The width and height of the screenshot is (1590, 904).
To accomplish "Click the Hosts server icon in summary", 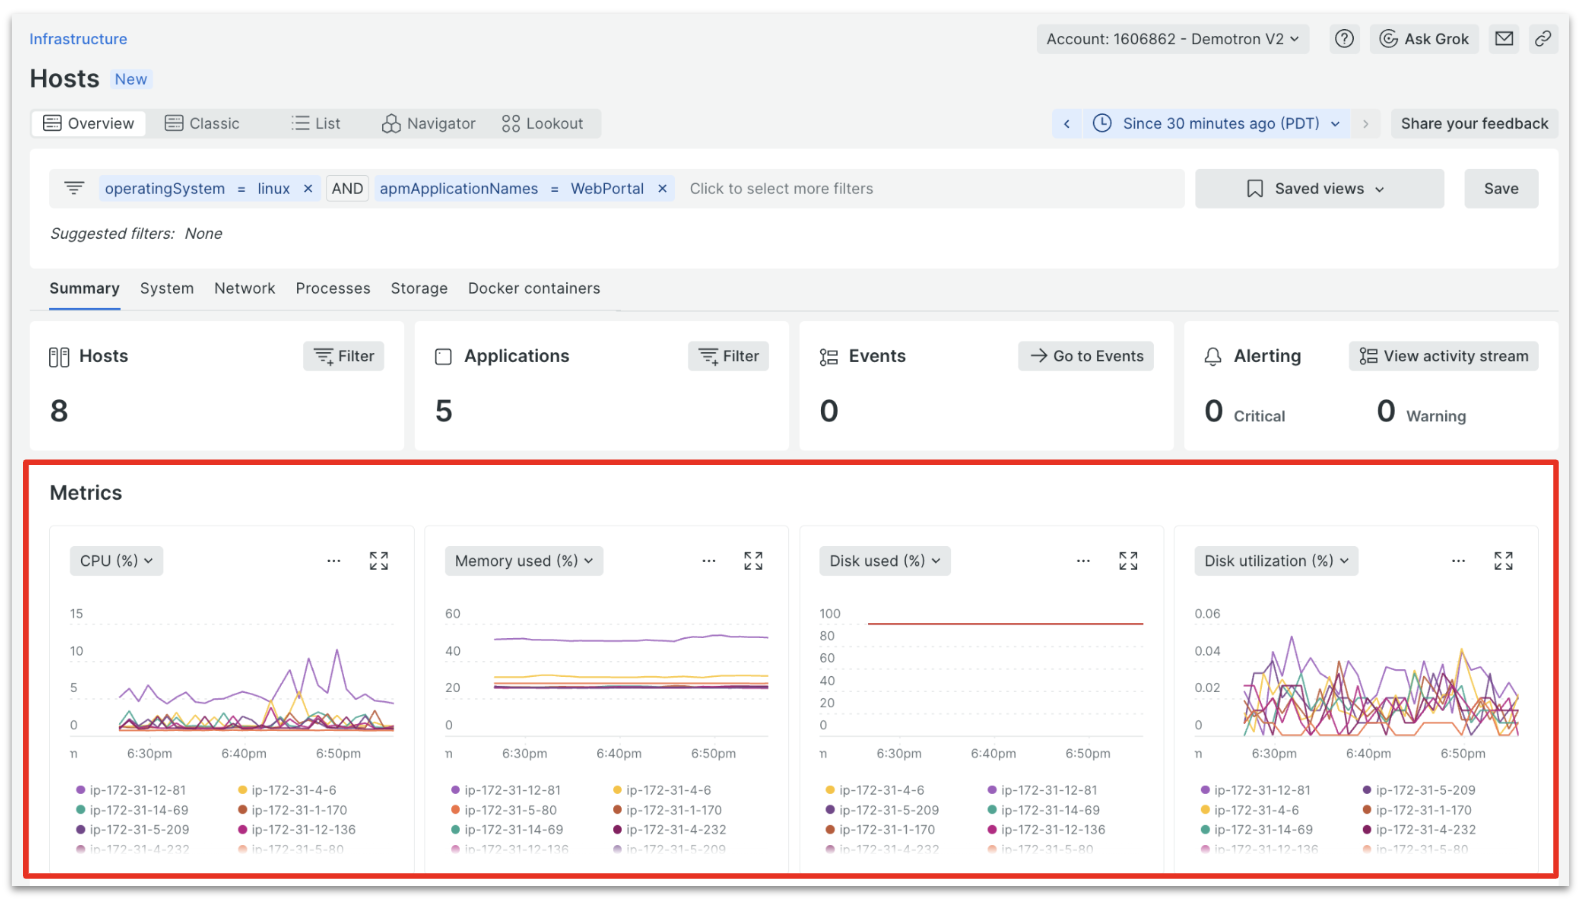I will [59, 357].
